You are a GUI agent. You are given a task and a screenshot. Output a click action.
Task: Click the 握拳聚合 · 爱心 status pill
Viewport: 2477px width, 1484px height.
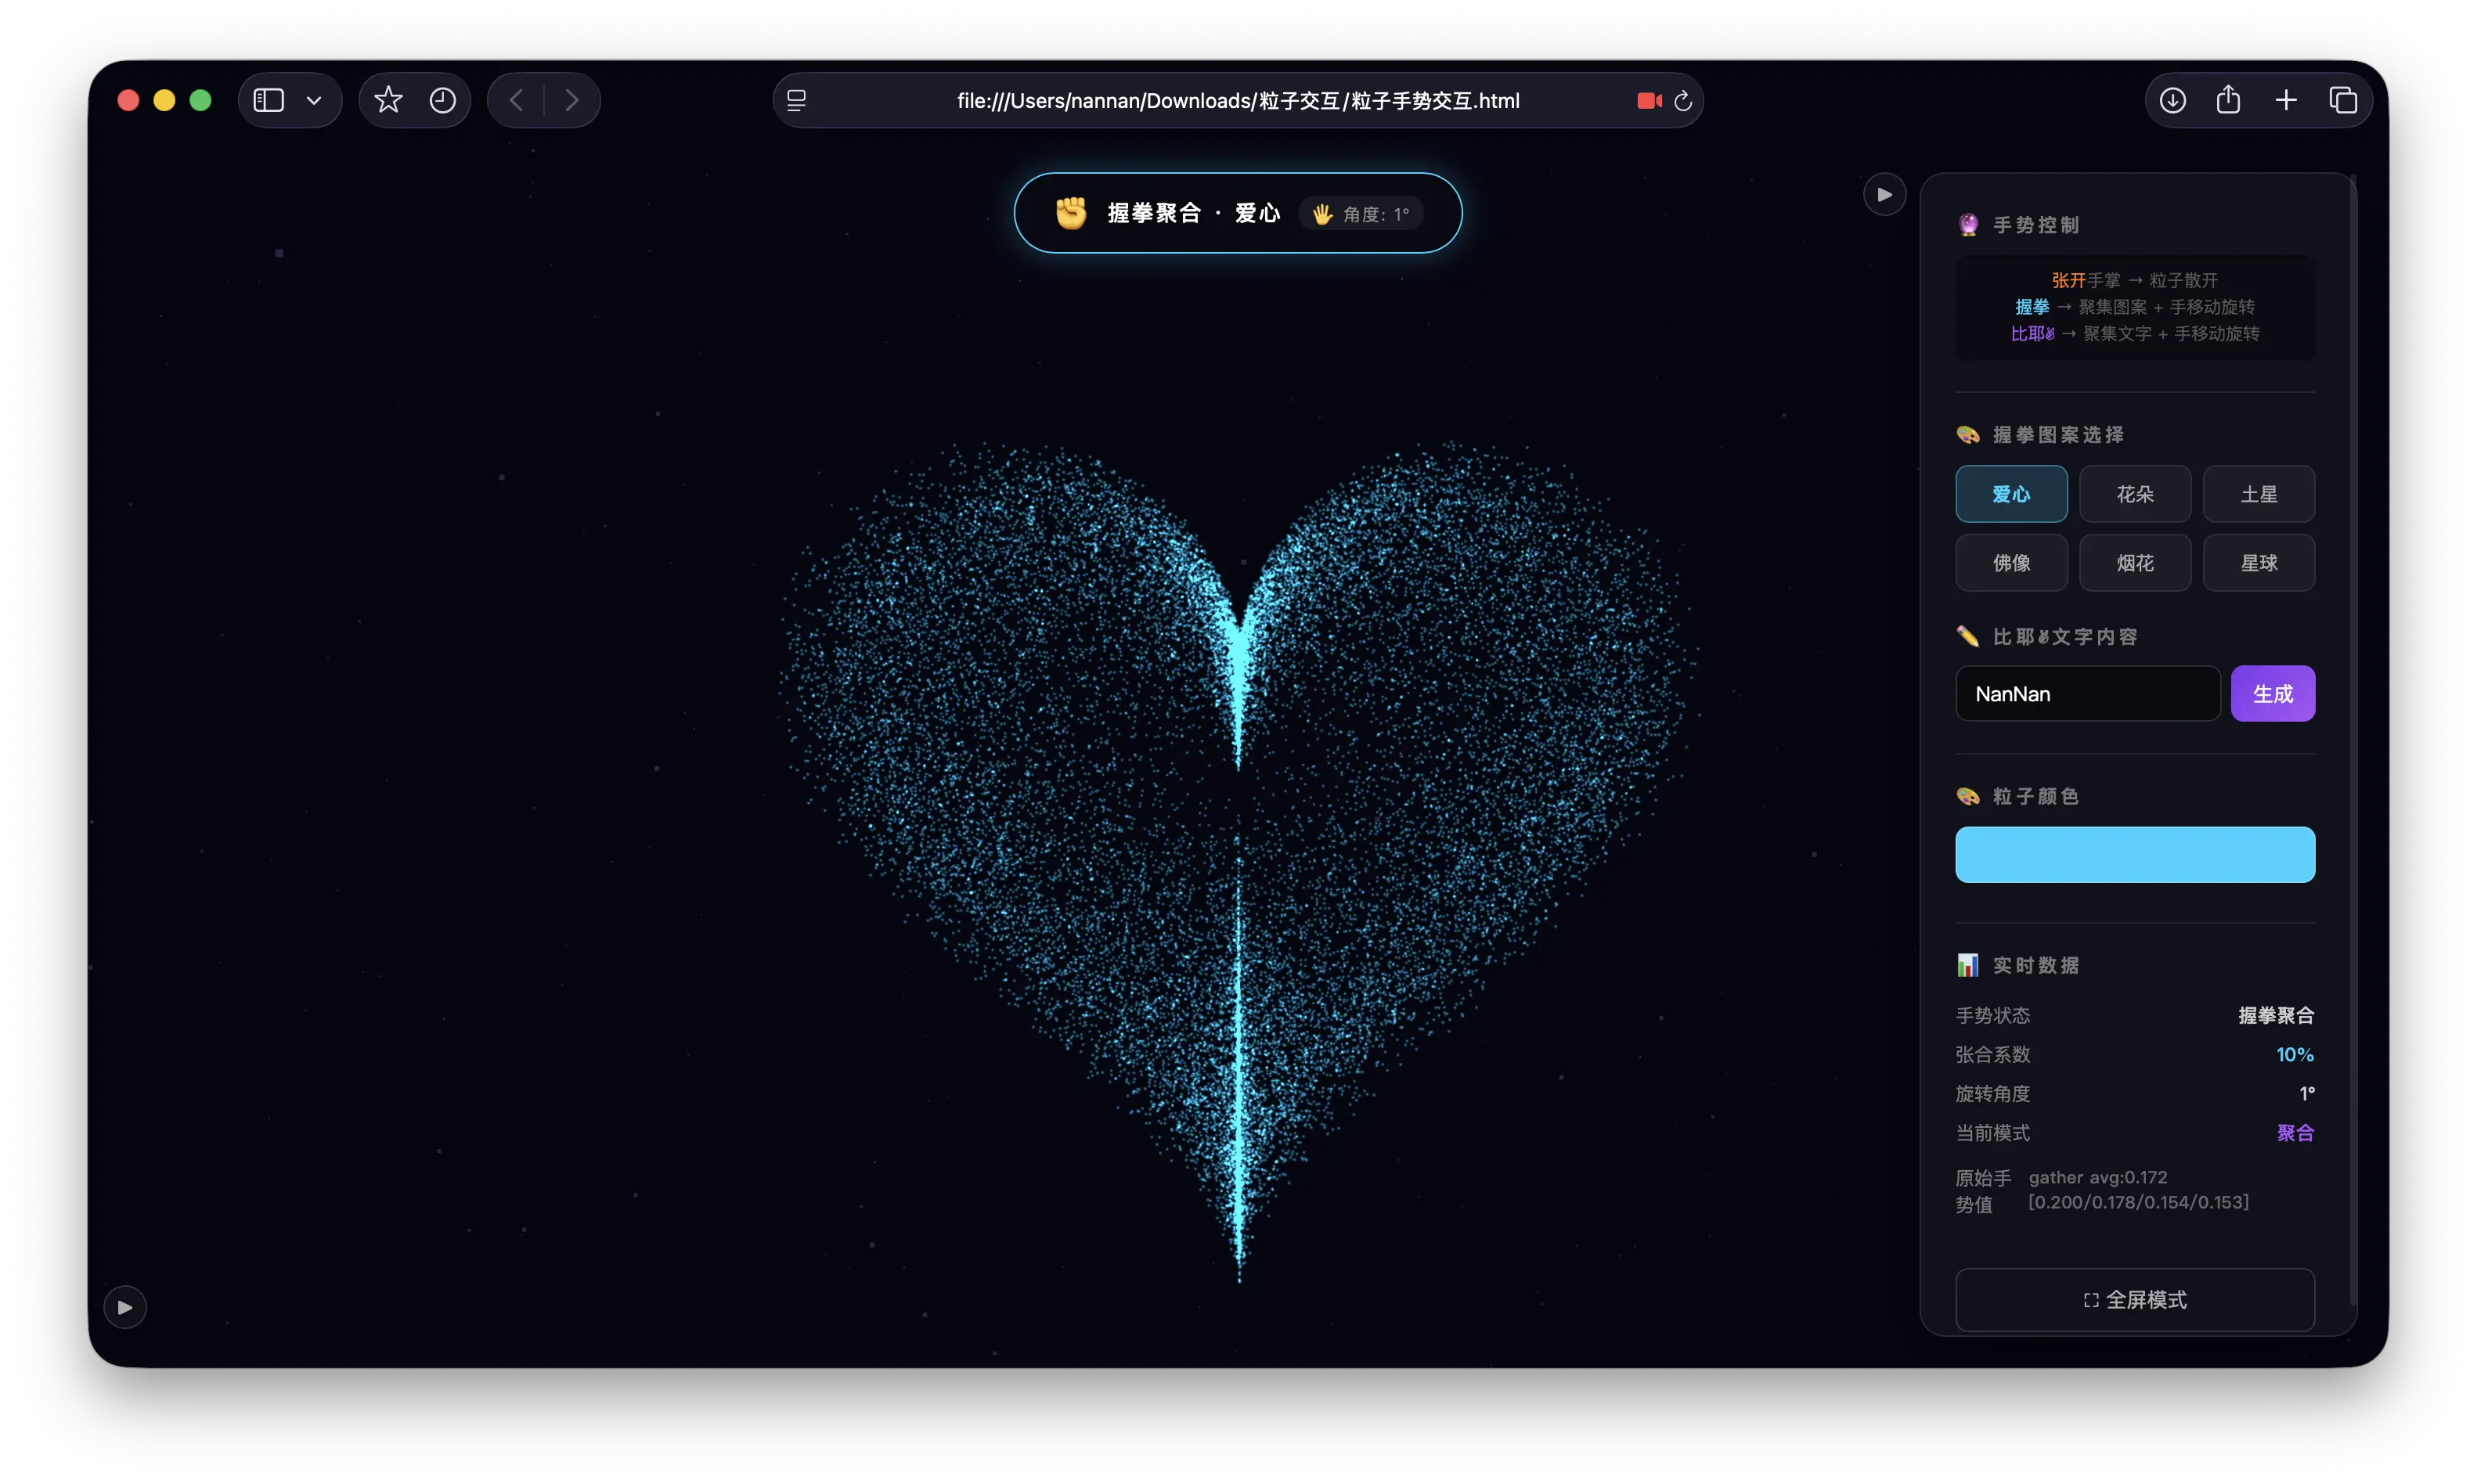point(1238,213)
